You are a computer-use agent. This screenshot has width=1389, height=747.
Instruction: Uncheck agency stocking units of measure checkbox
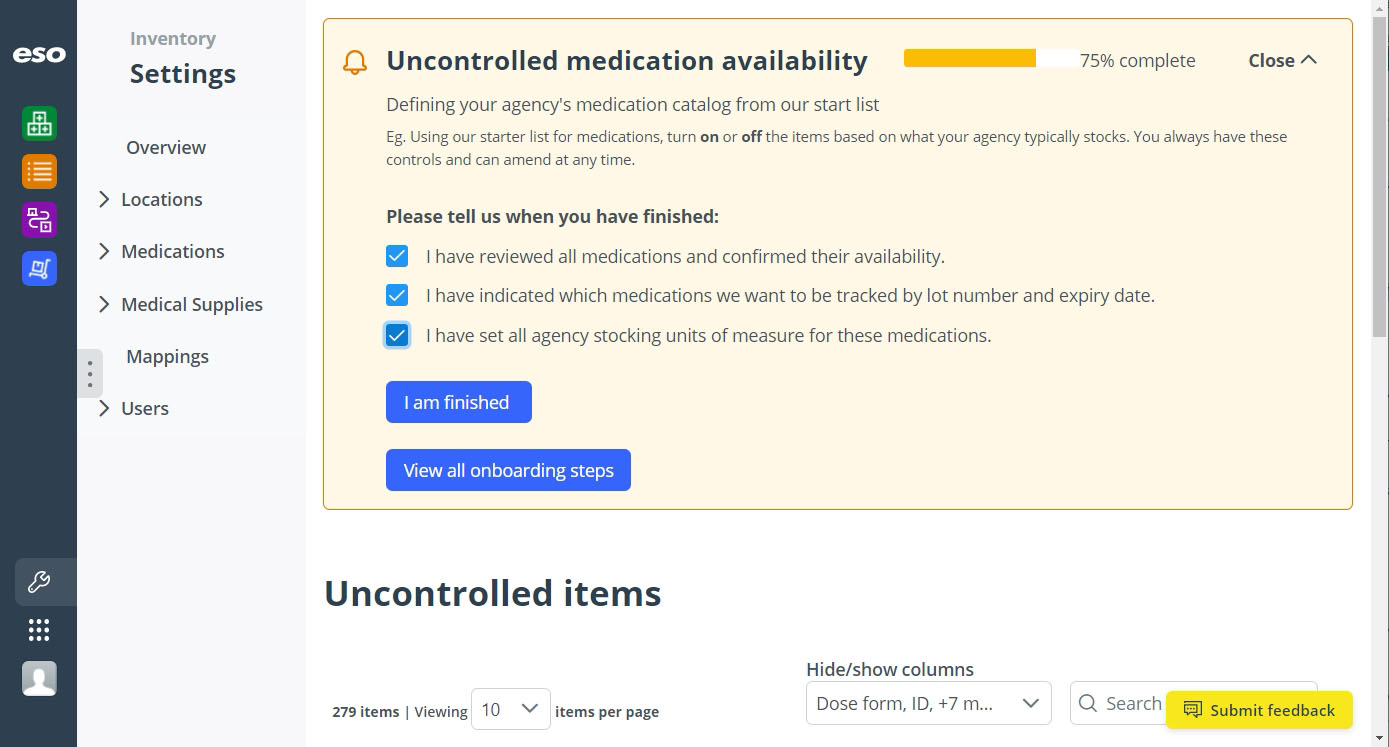(x=397, y=335)
